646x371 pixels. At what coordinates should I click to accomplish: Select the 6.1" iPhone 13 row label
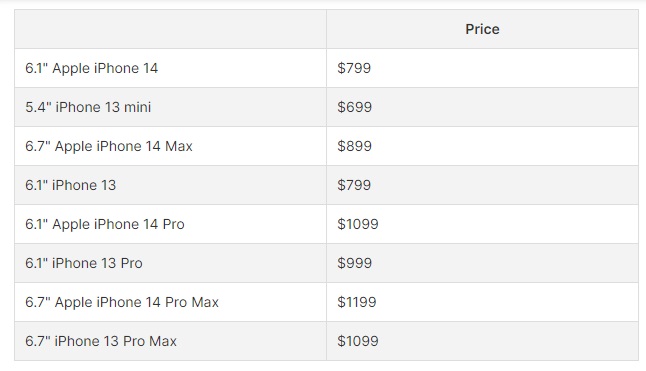70,185
